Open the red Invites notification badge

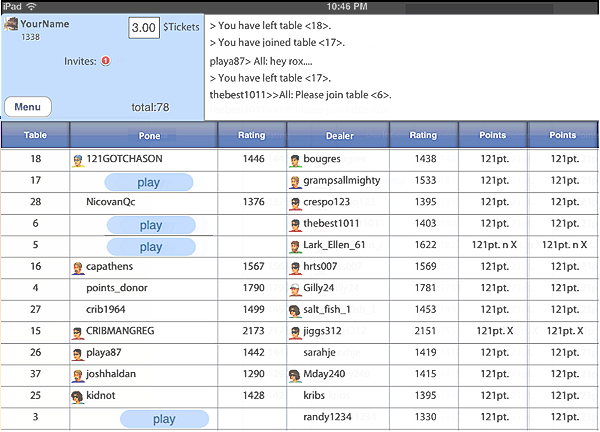tap(105, 61)
